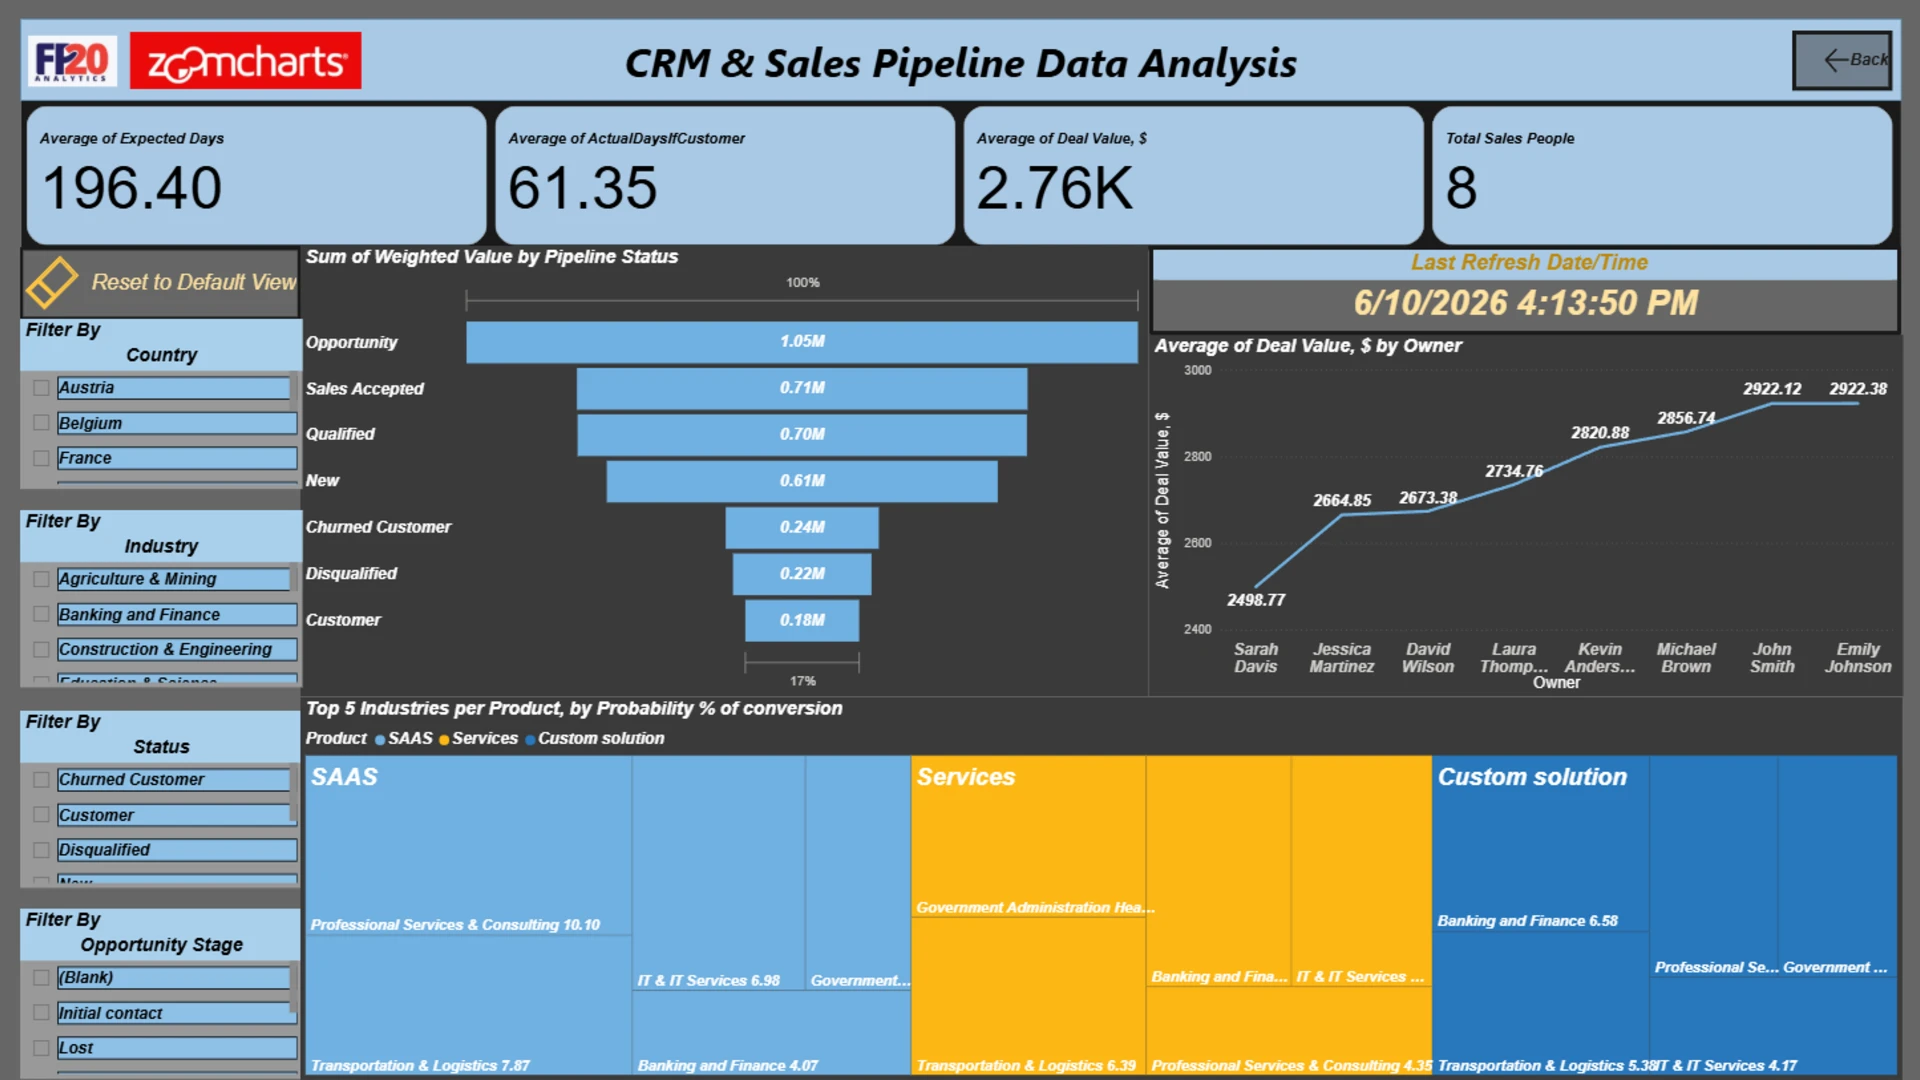Select SAAS IT & IT Services 6.98 tile
The width and height of the screenshot is (1920, 1080).
point(718,873)
